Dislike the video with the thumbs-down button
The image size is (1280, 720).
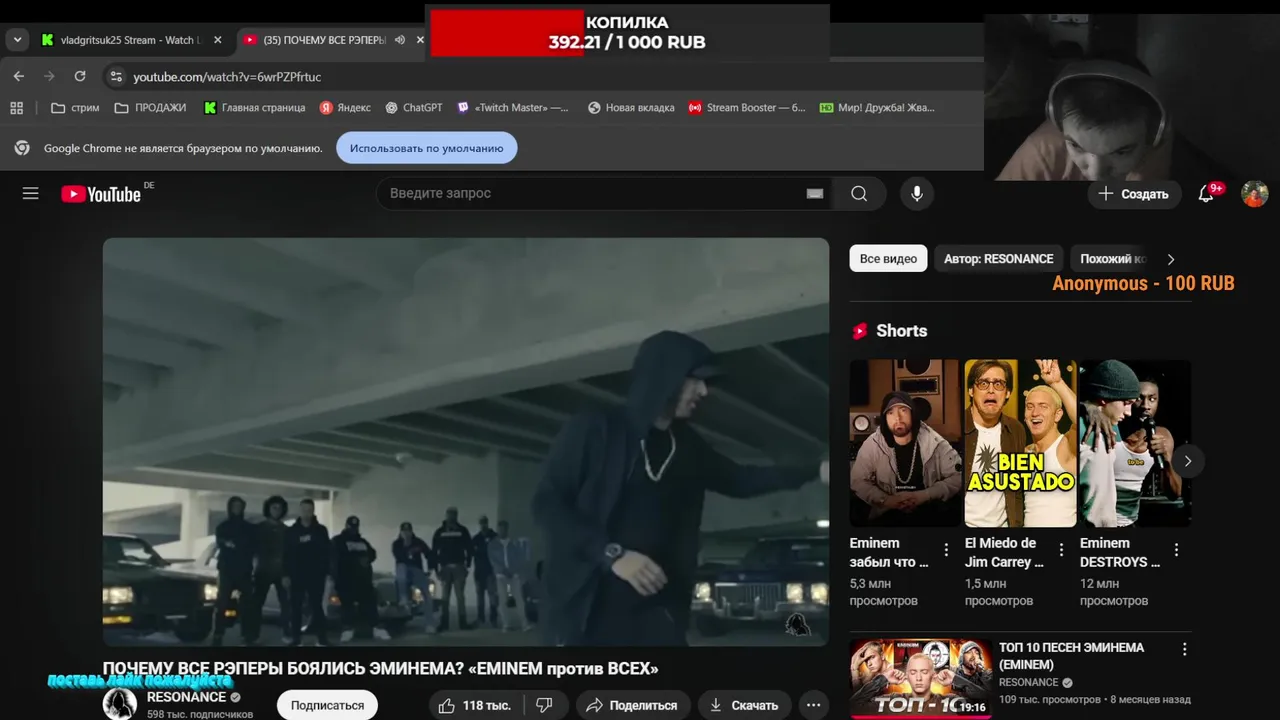(544, 705)
